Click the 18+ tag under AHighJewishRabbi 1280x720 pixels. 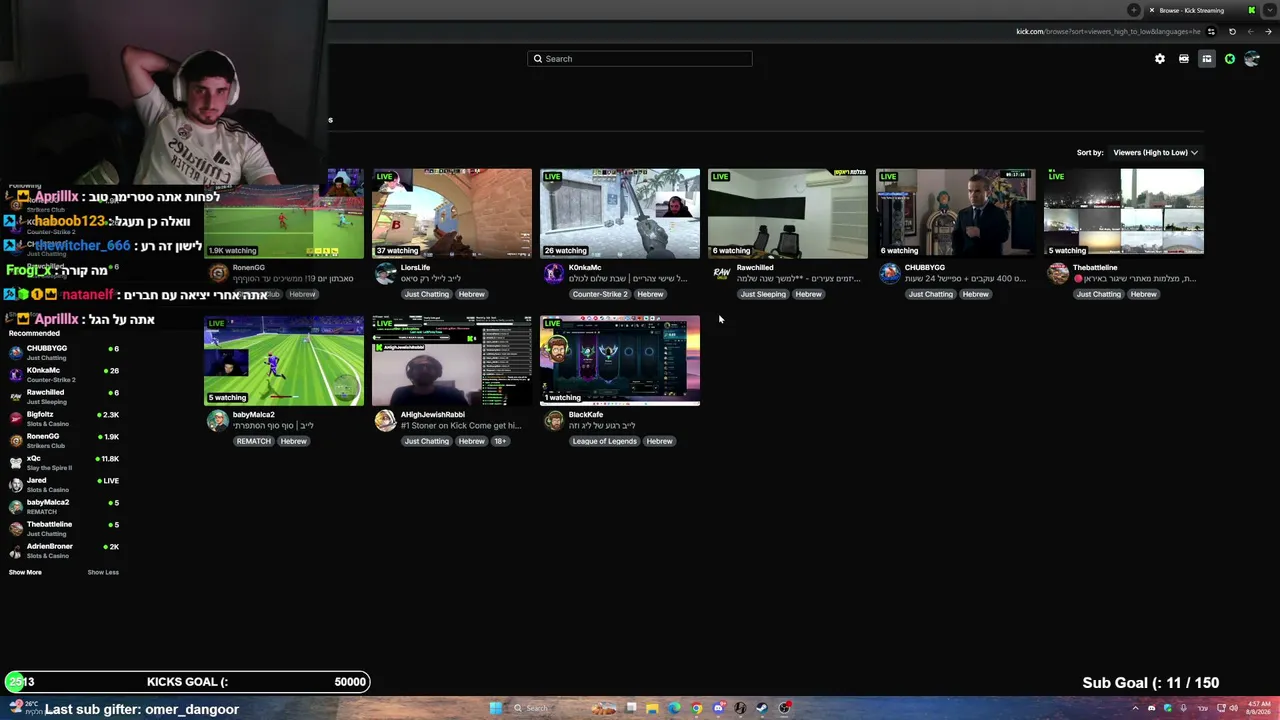[x=500, y=442]
